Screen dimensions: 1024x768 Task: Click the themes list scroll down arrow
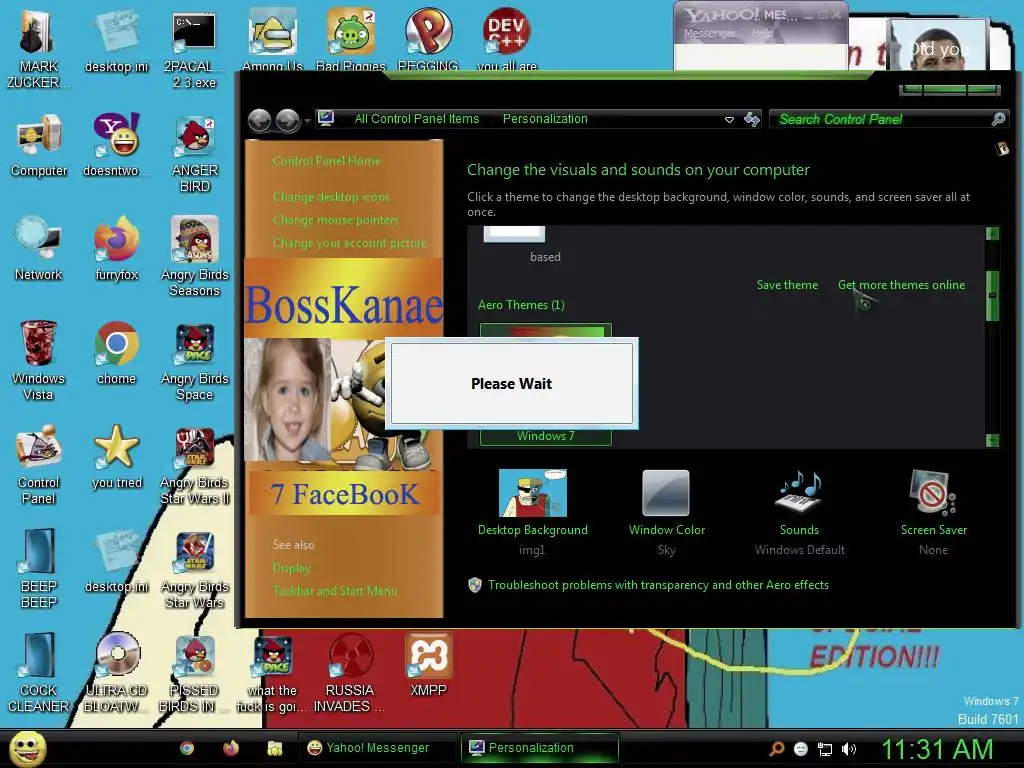[993, 441]
